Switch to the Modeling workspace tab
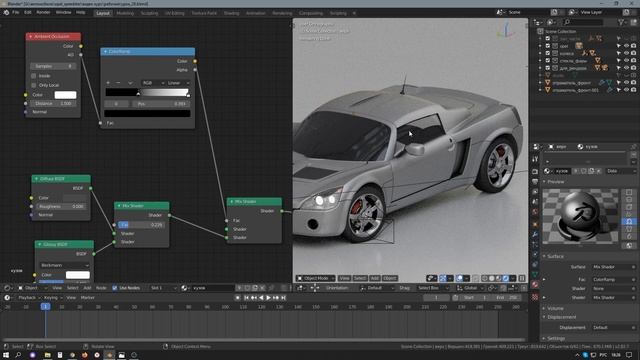The width and height of the screenshot is (640, 360). click(125, 13)
